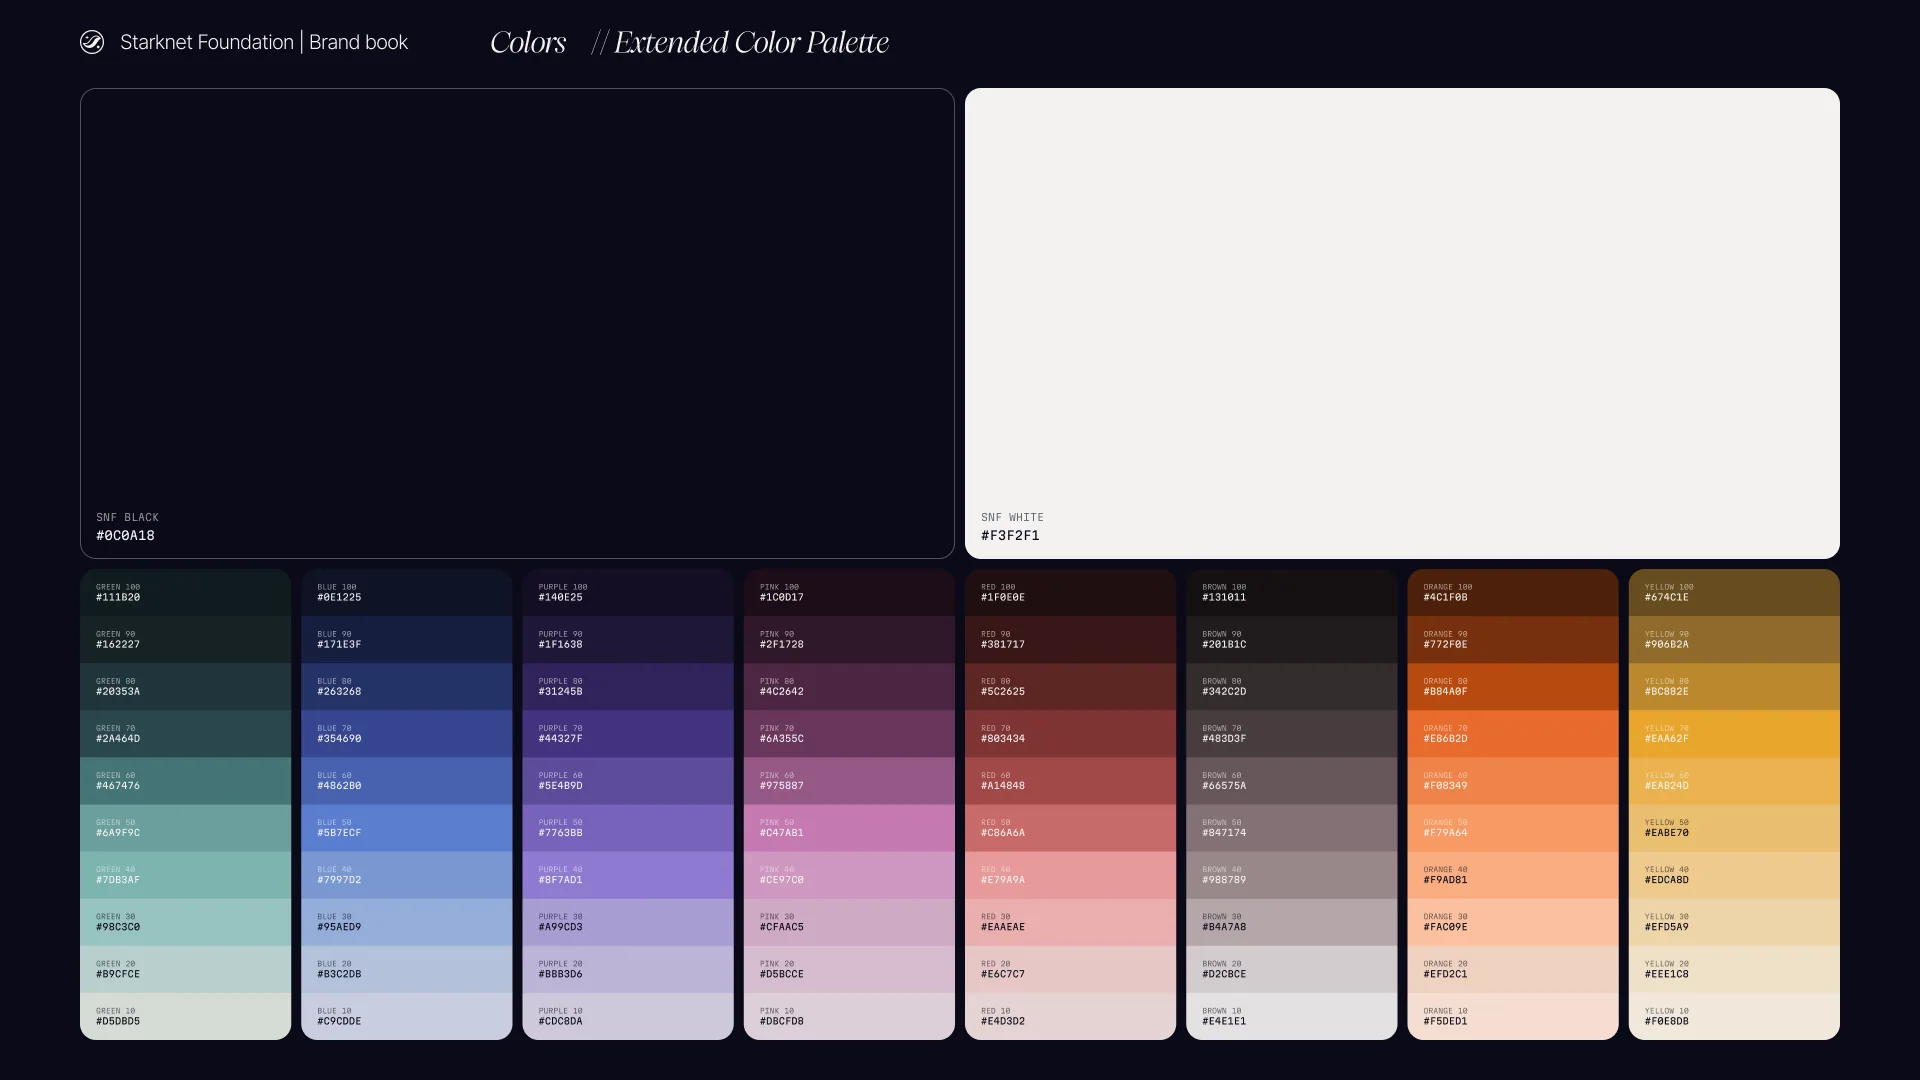Choose the Purple 40 #8F7AD1 swatch
The height and width of the screenshot is (1080, 1920).
click(627, 875)
